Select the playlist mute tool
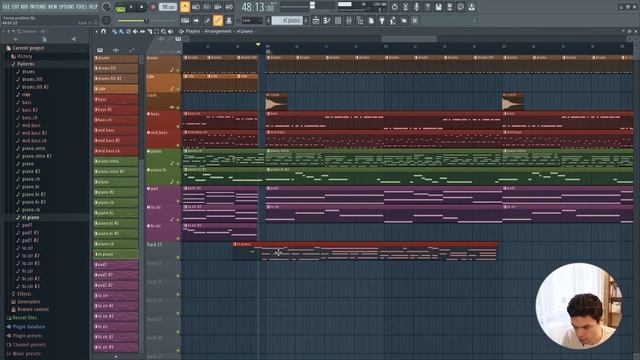 click(x=135, y=31)
